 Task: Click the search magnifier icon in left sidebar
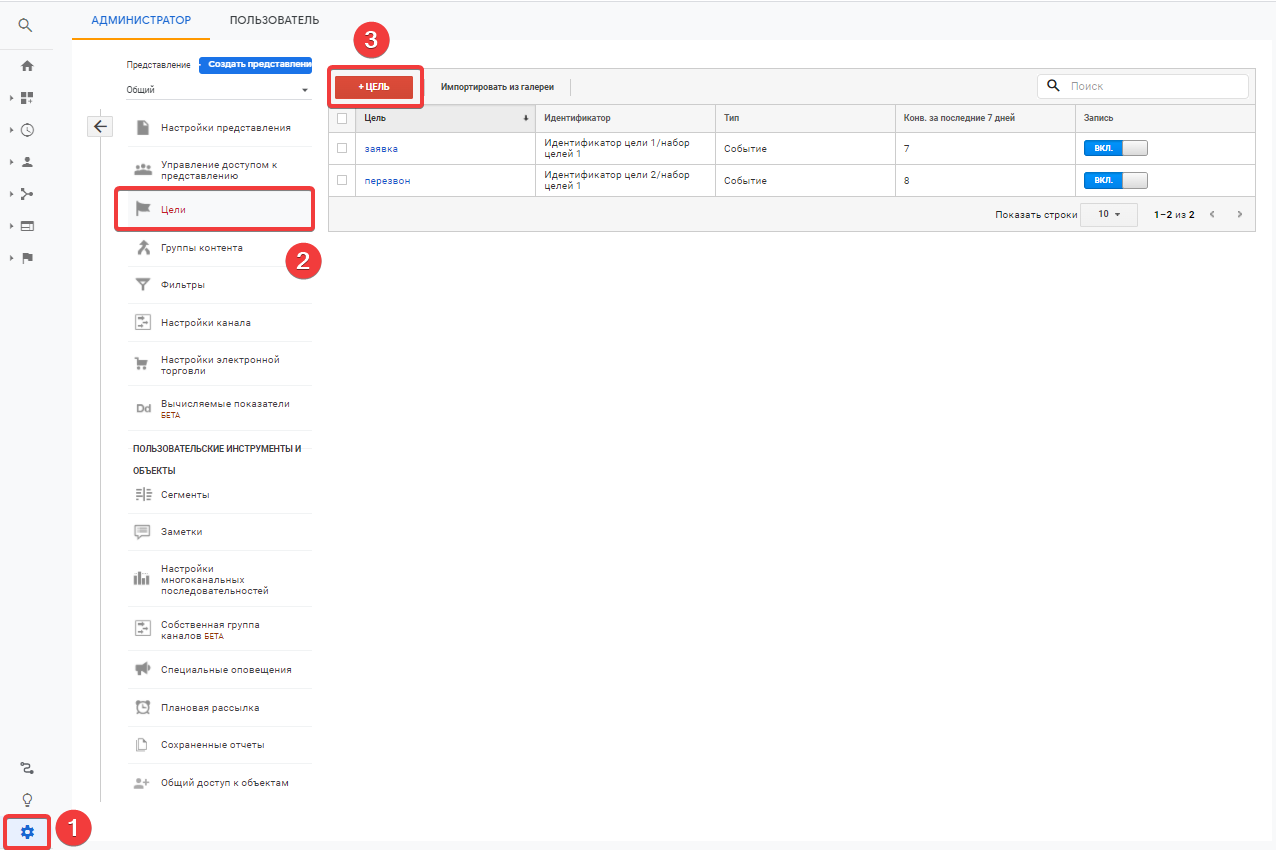(x=26, y=26)
